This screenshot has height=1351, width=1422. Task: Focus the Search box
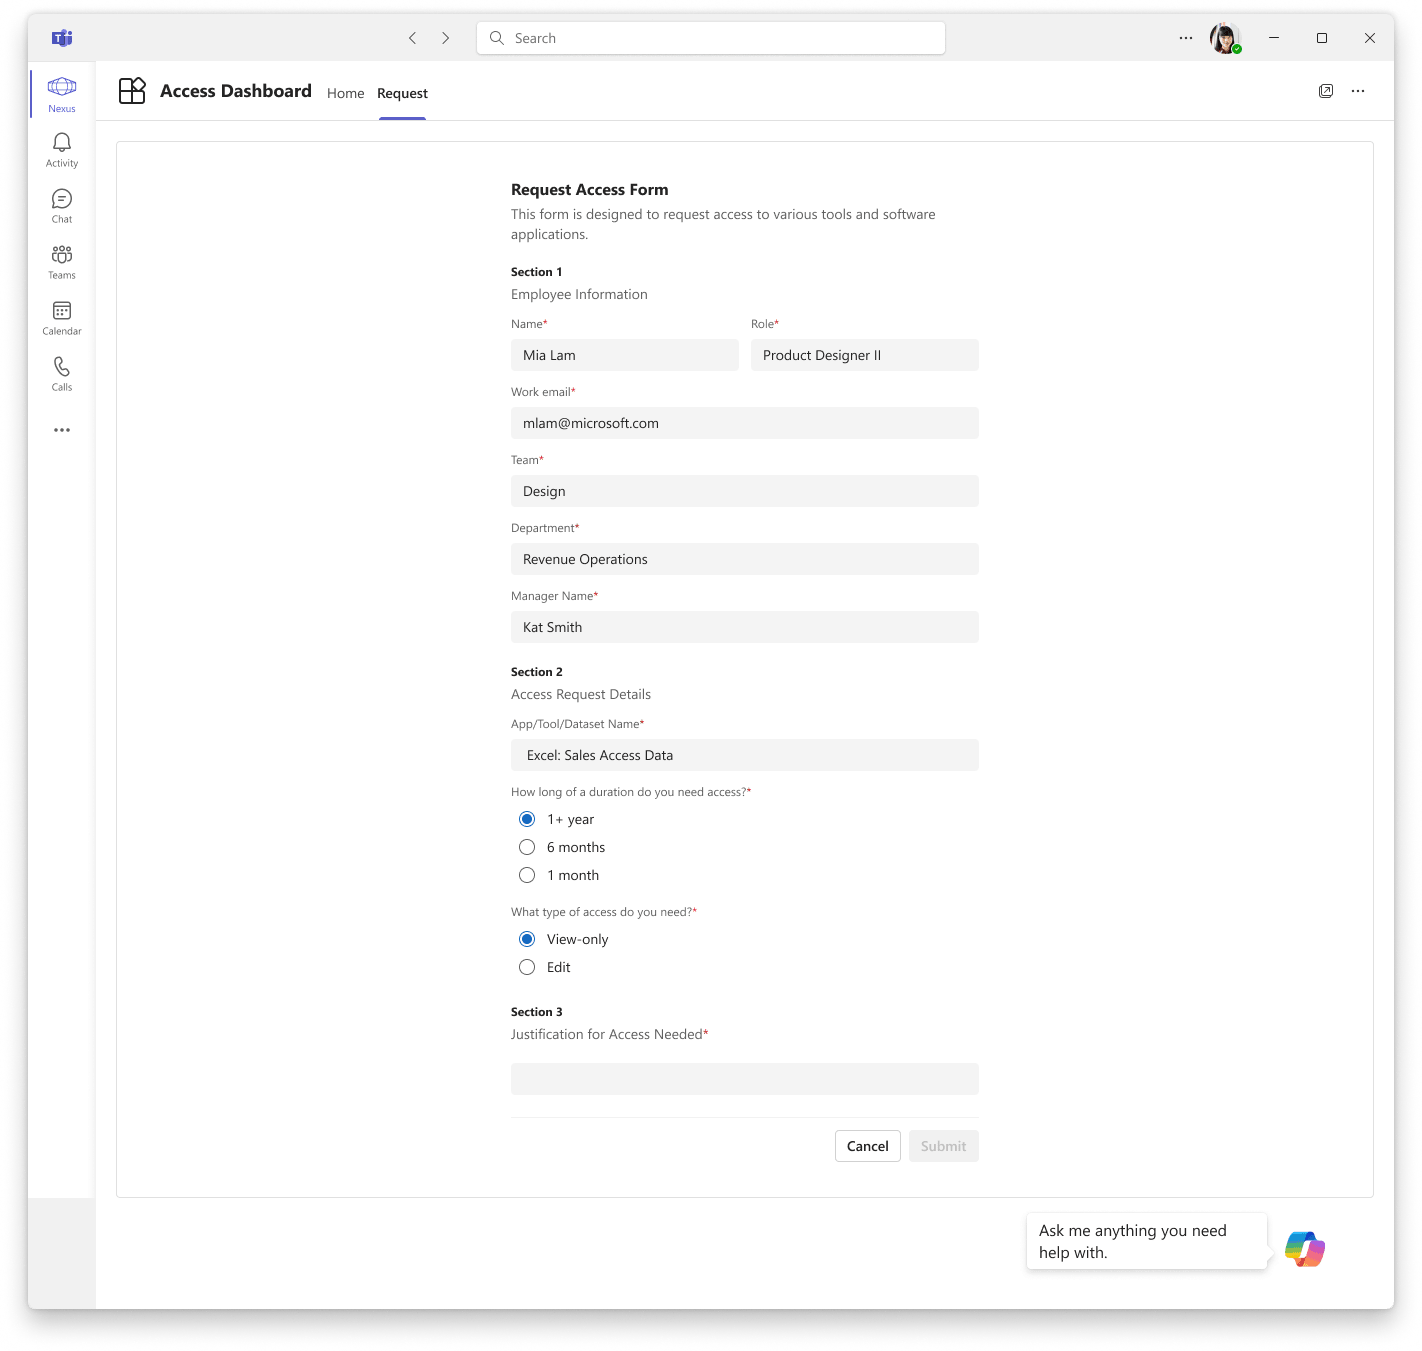point(711,38)
